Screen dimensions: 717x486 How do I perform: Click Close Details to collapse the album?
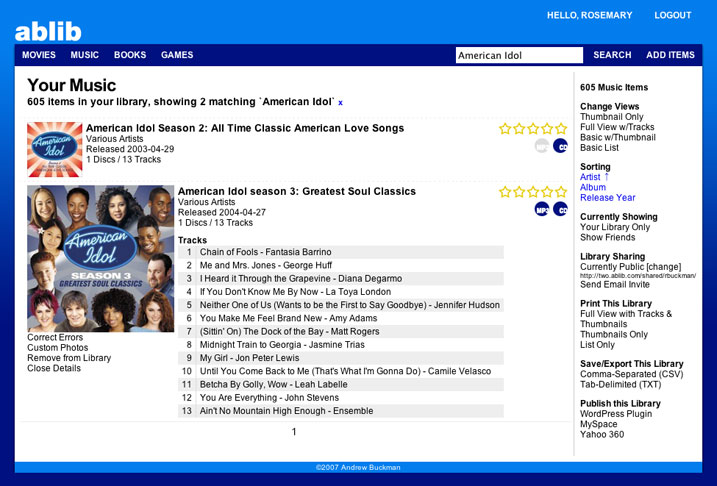(54, 368)
